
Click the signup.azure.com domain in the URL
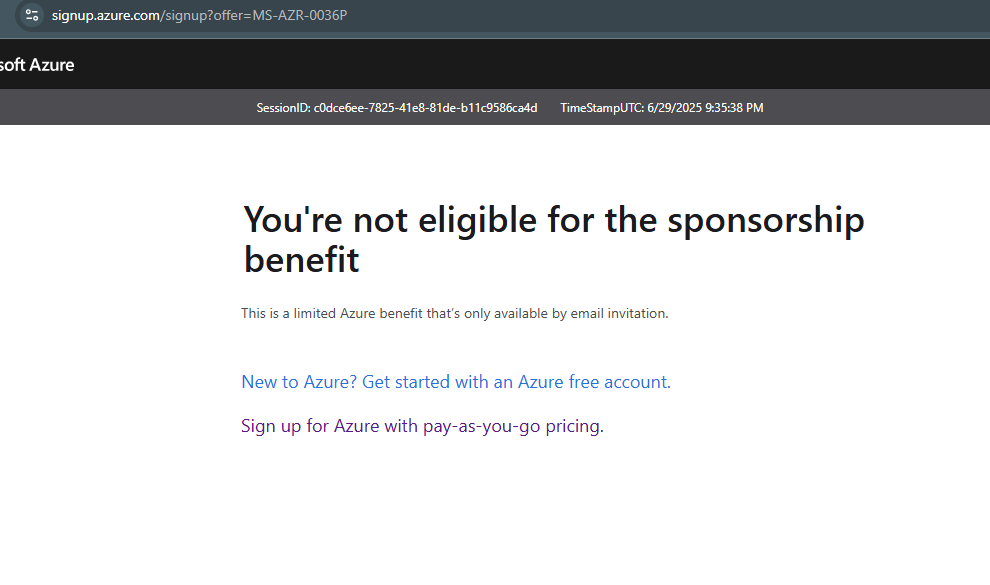105,15
